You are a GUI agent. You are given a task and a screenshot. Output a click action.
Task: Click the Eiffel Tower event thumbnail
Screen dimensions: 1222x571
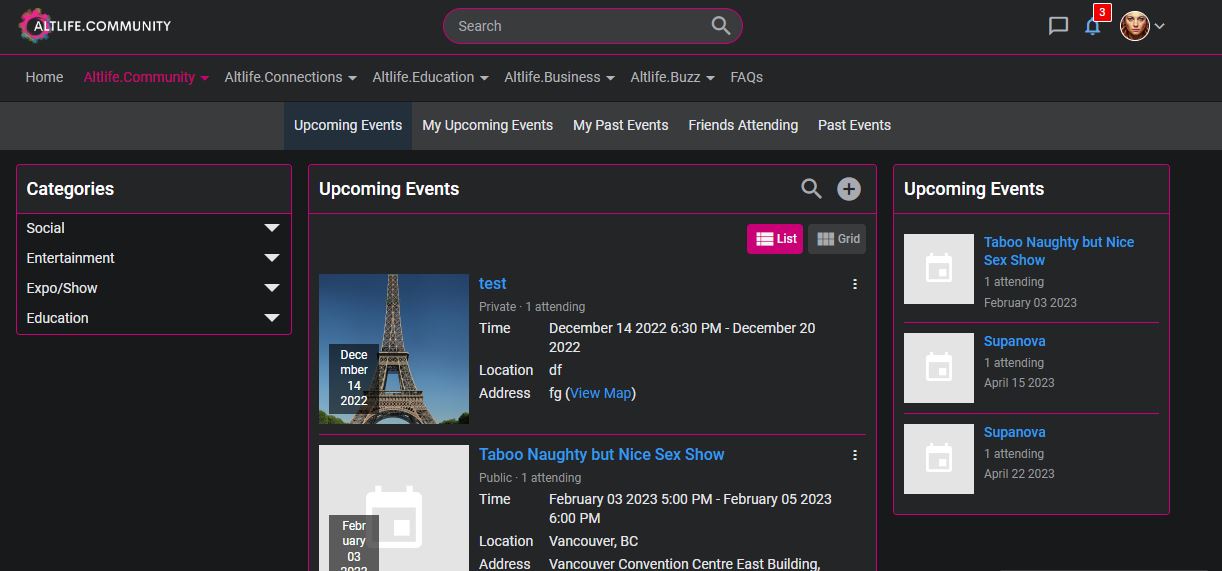click(393, 349)
